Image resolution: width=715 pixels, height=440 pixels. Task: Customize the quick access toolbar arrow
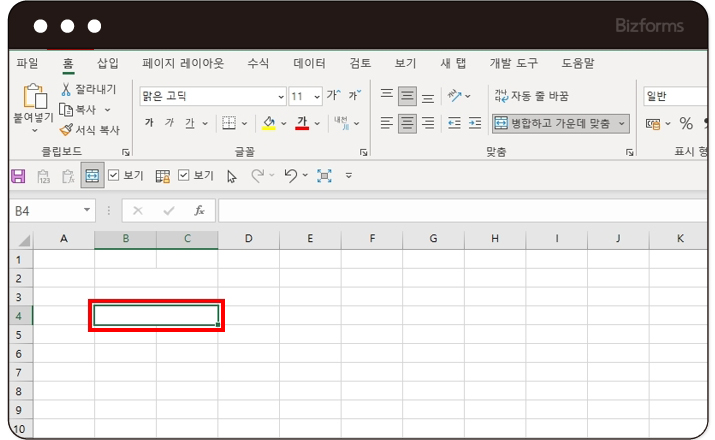coord(349,176)
